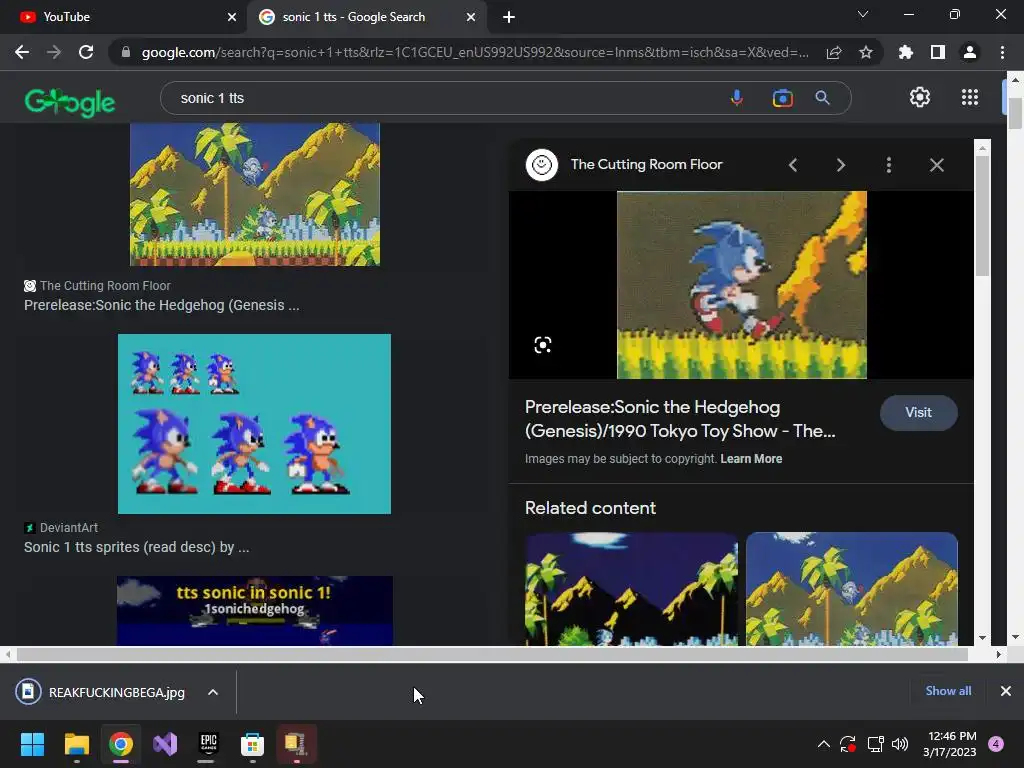The image size is (1024, 768).
Task: Bookmark this page with the star icon
Action: tap(866, 52)
